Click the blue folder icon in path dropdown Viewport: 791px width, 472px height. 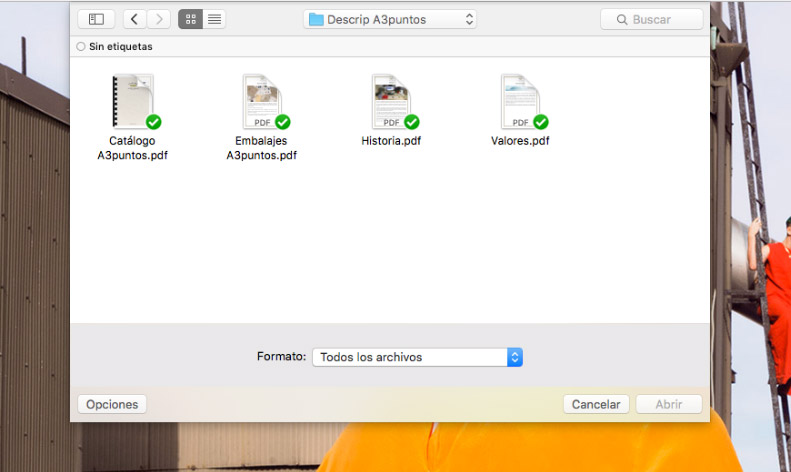tap(316, 20)
